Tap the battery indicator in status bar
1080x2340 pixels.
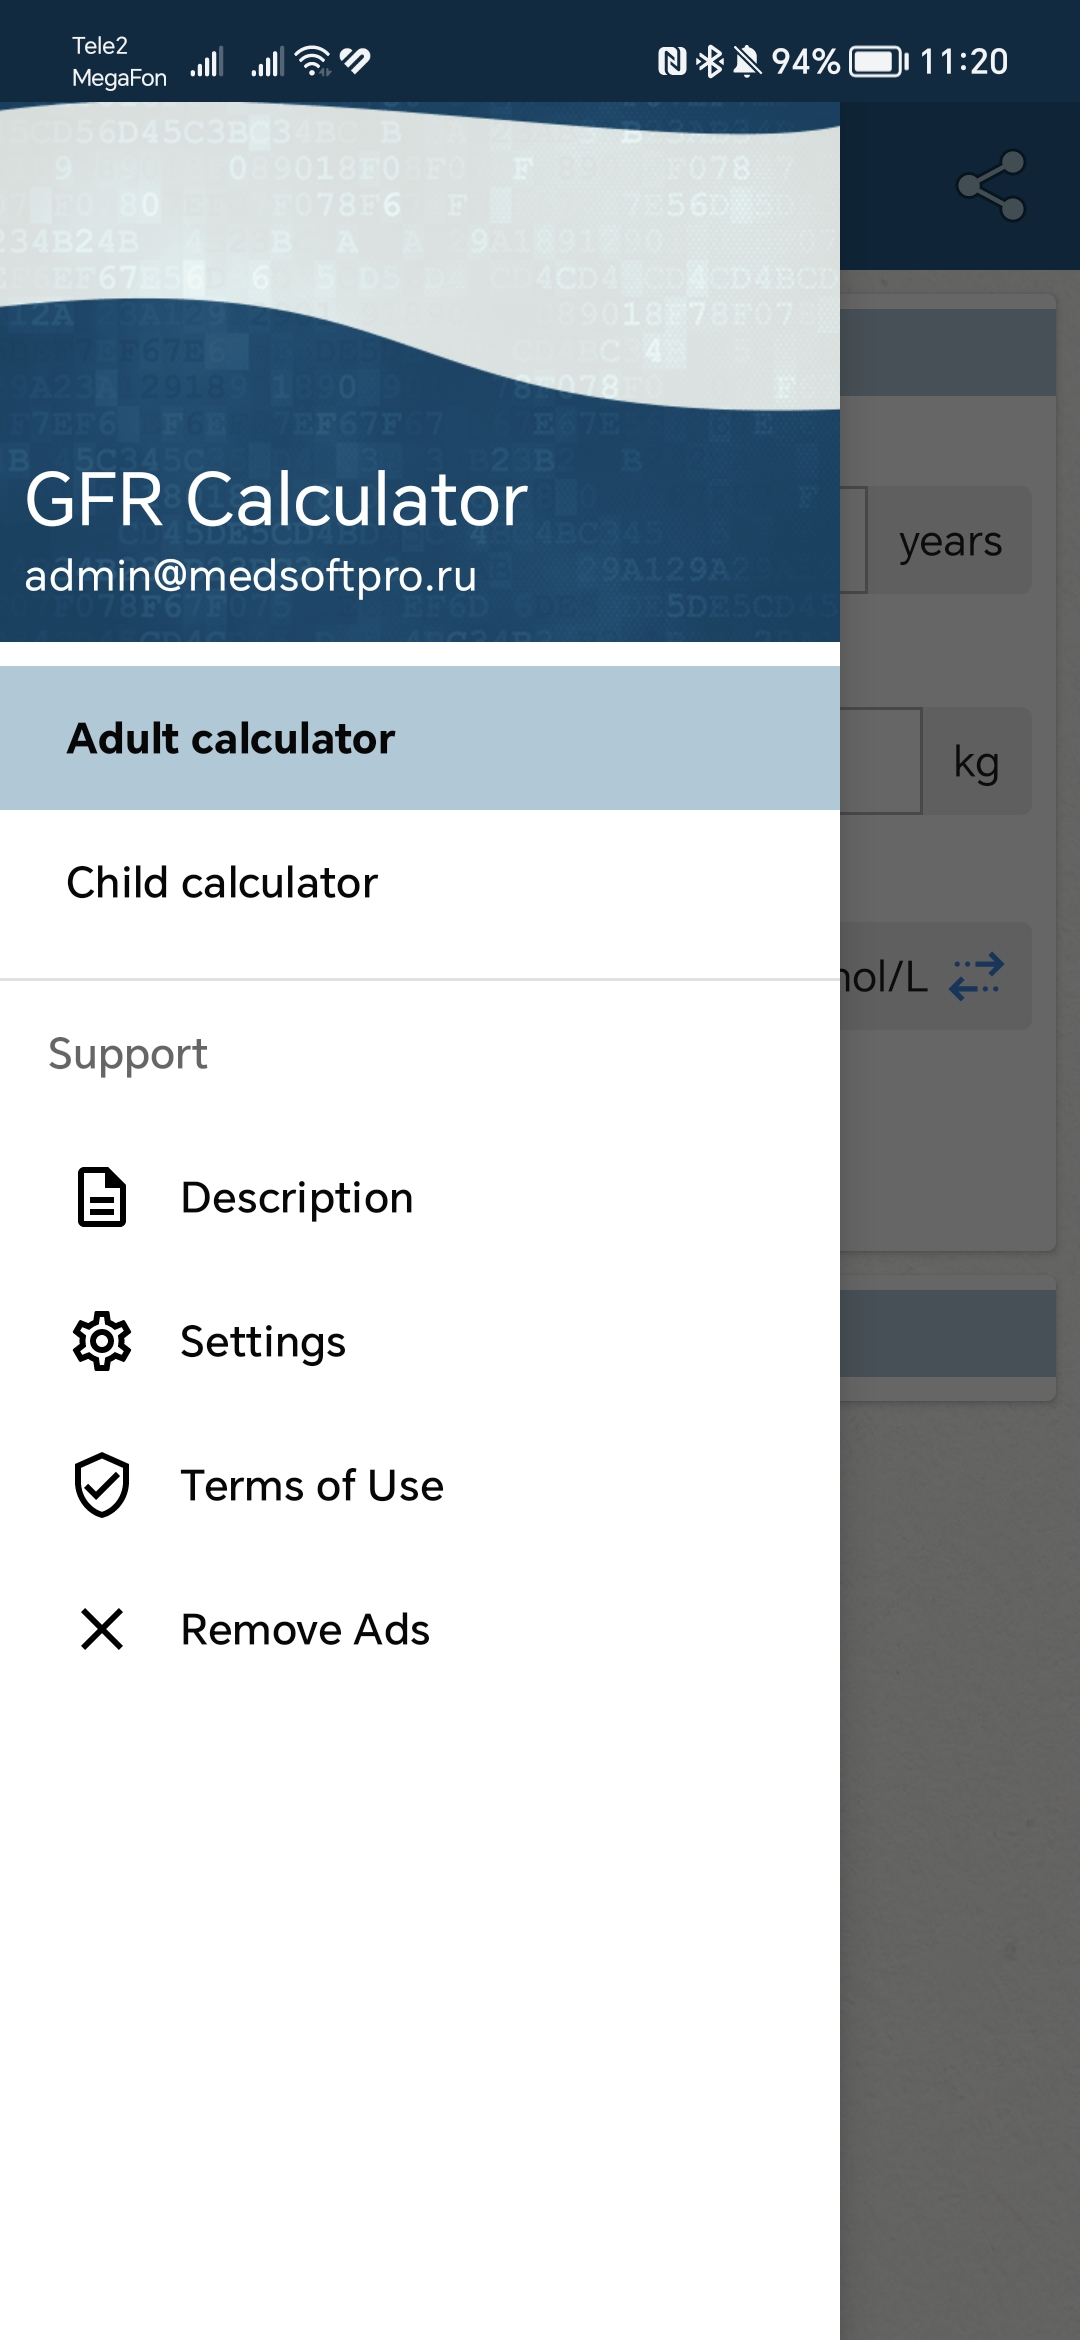pos(879,62)
